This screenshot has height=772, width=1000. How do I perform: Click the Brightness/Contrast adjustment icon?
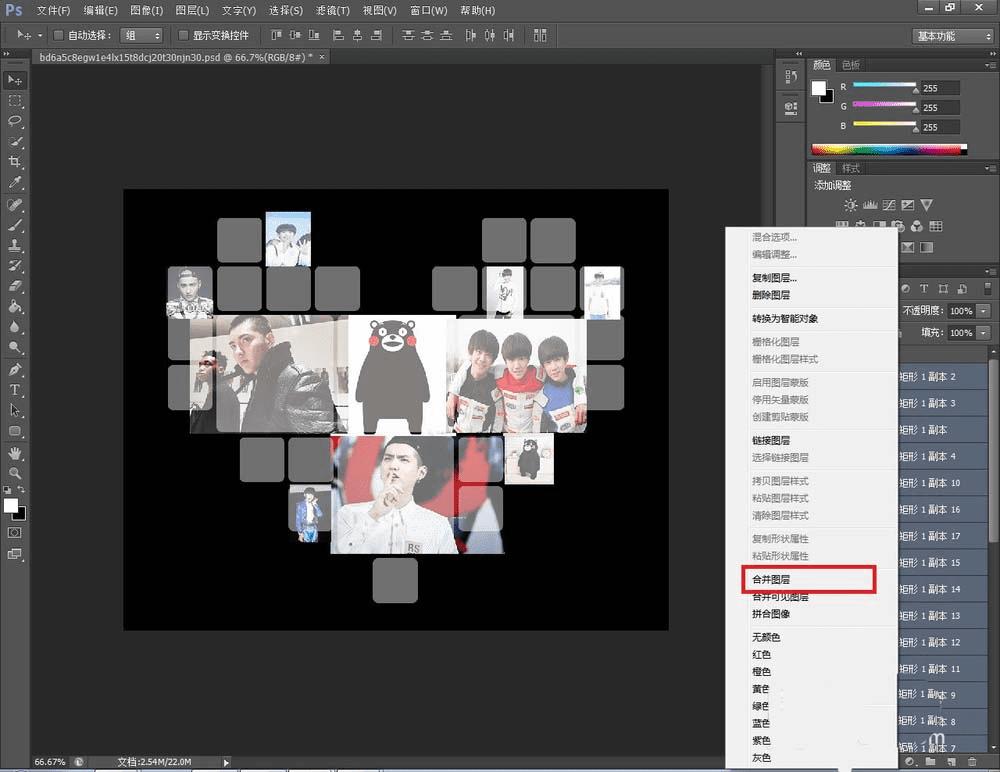pyautogui.click(x=850, y=205)
